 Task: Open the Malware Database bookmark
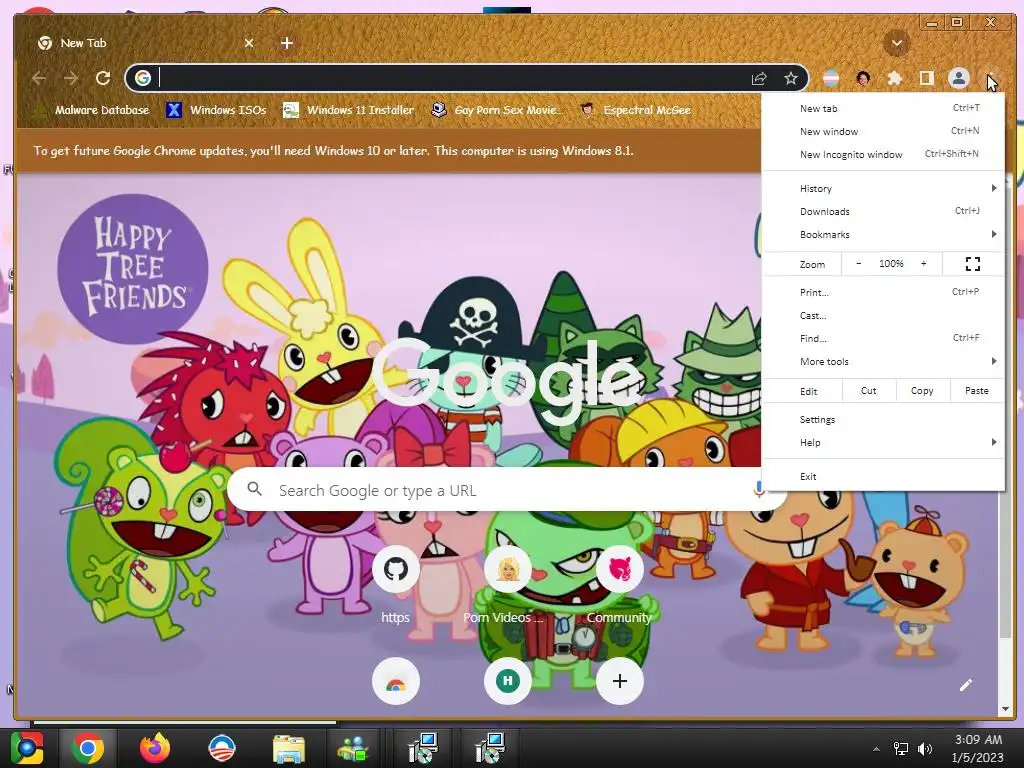[x=91, y=110]
